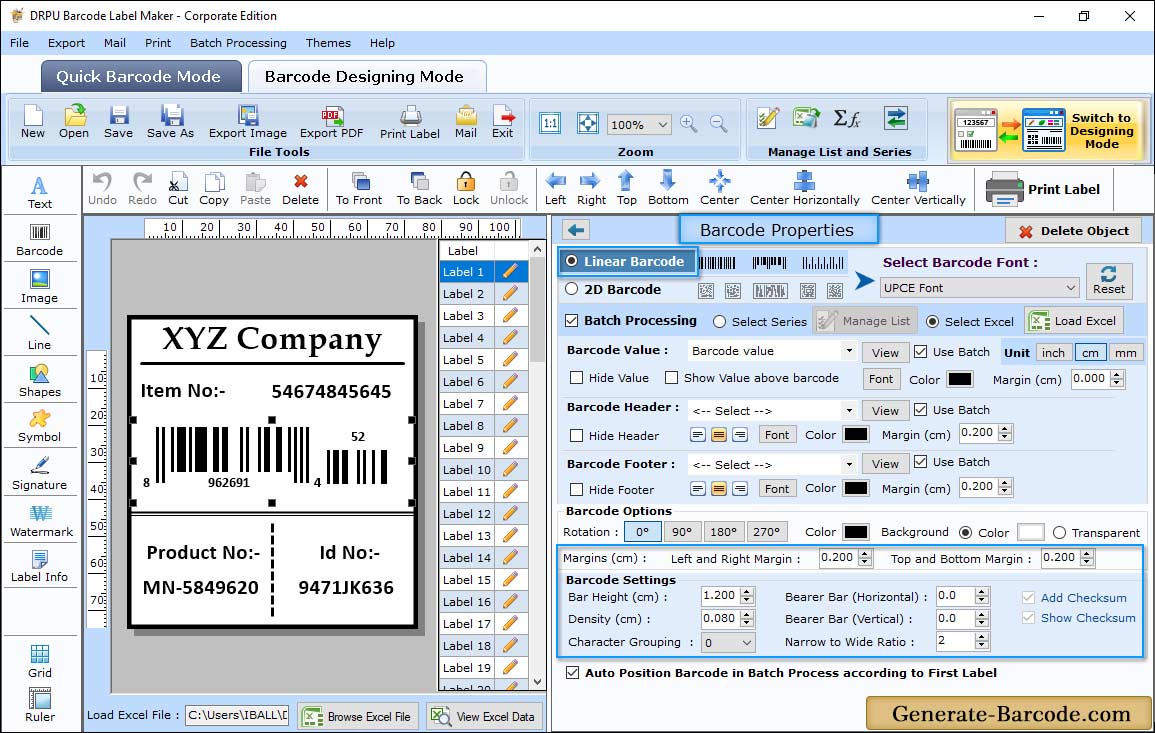1155x733 pixels.
Task: Click View Excel Data button
Action: click(x=483, y=716)
